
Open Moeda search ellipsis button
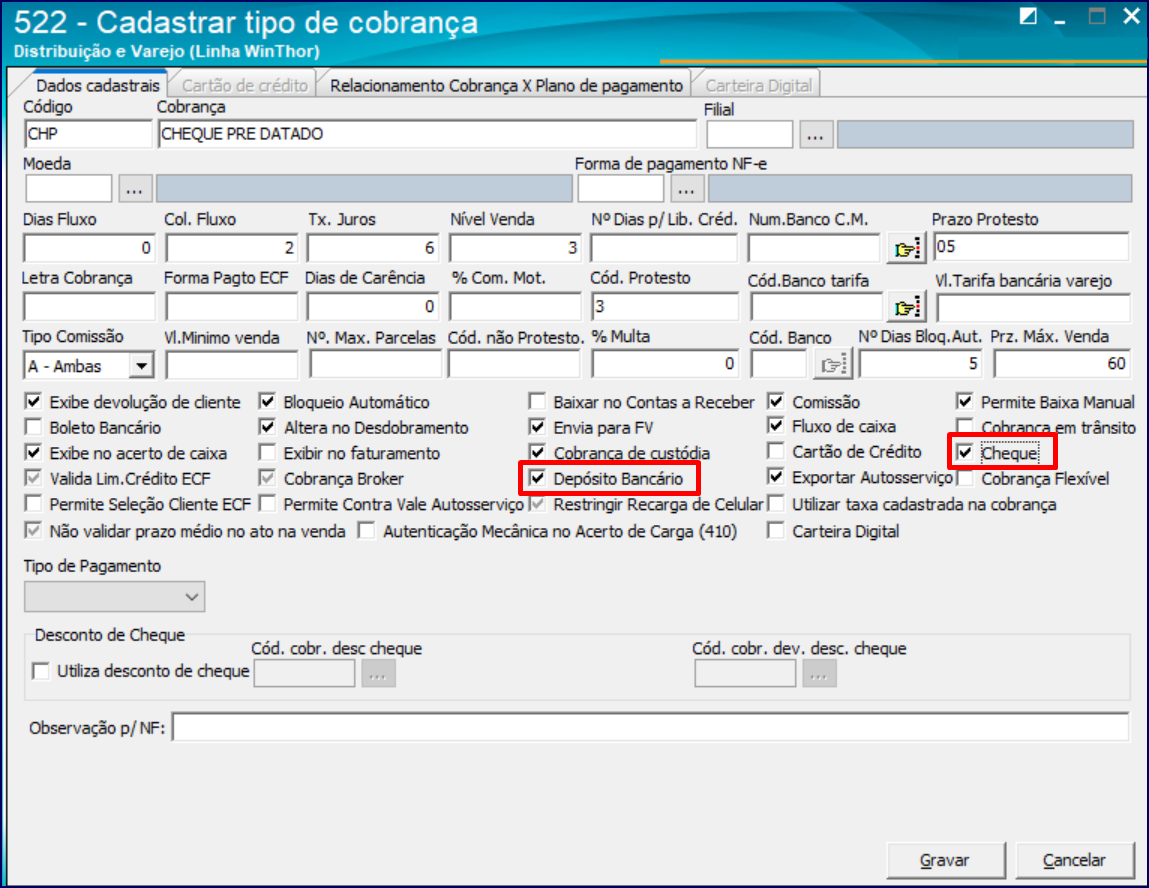tap(134, 189)
